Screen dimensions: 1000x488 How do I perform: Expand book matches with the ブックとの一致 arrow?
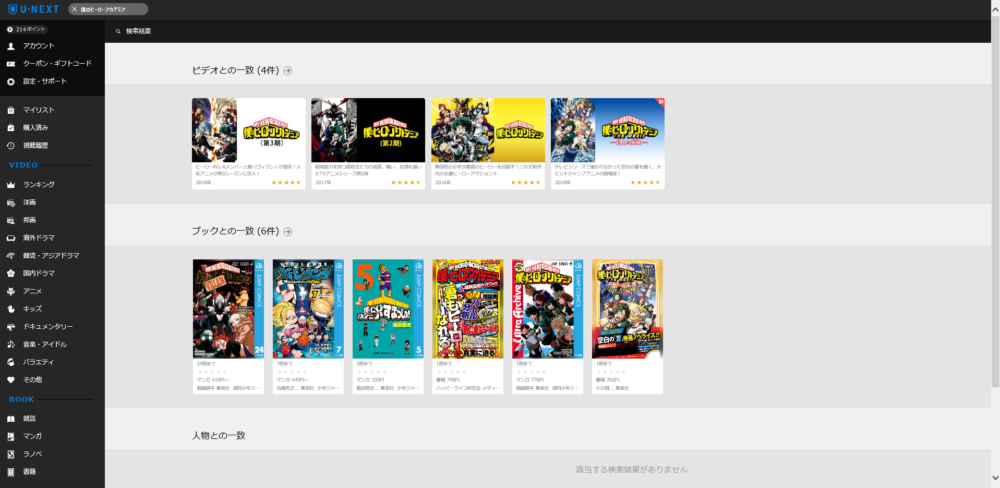pyautogui.click(x=288, y=232)
